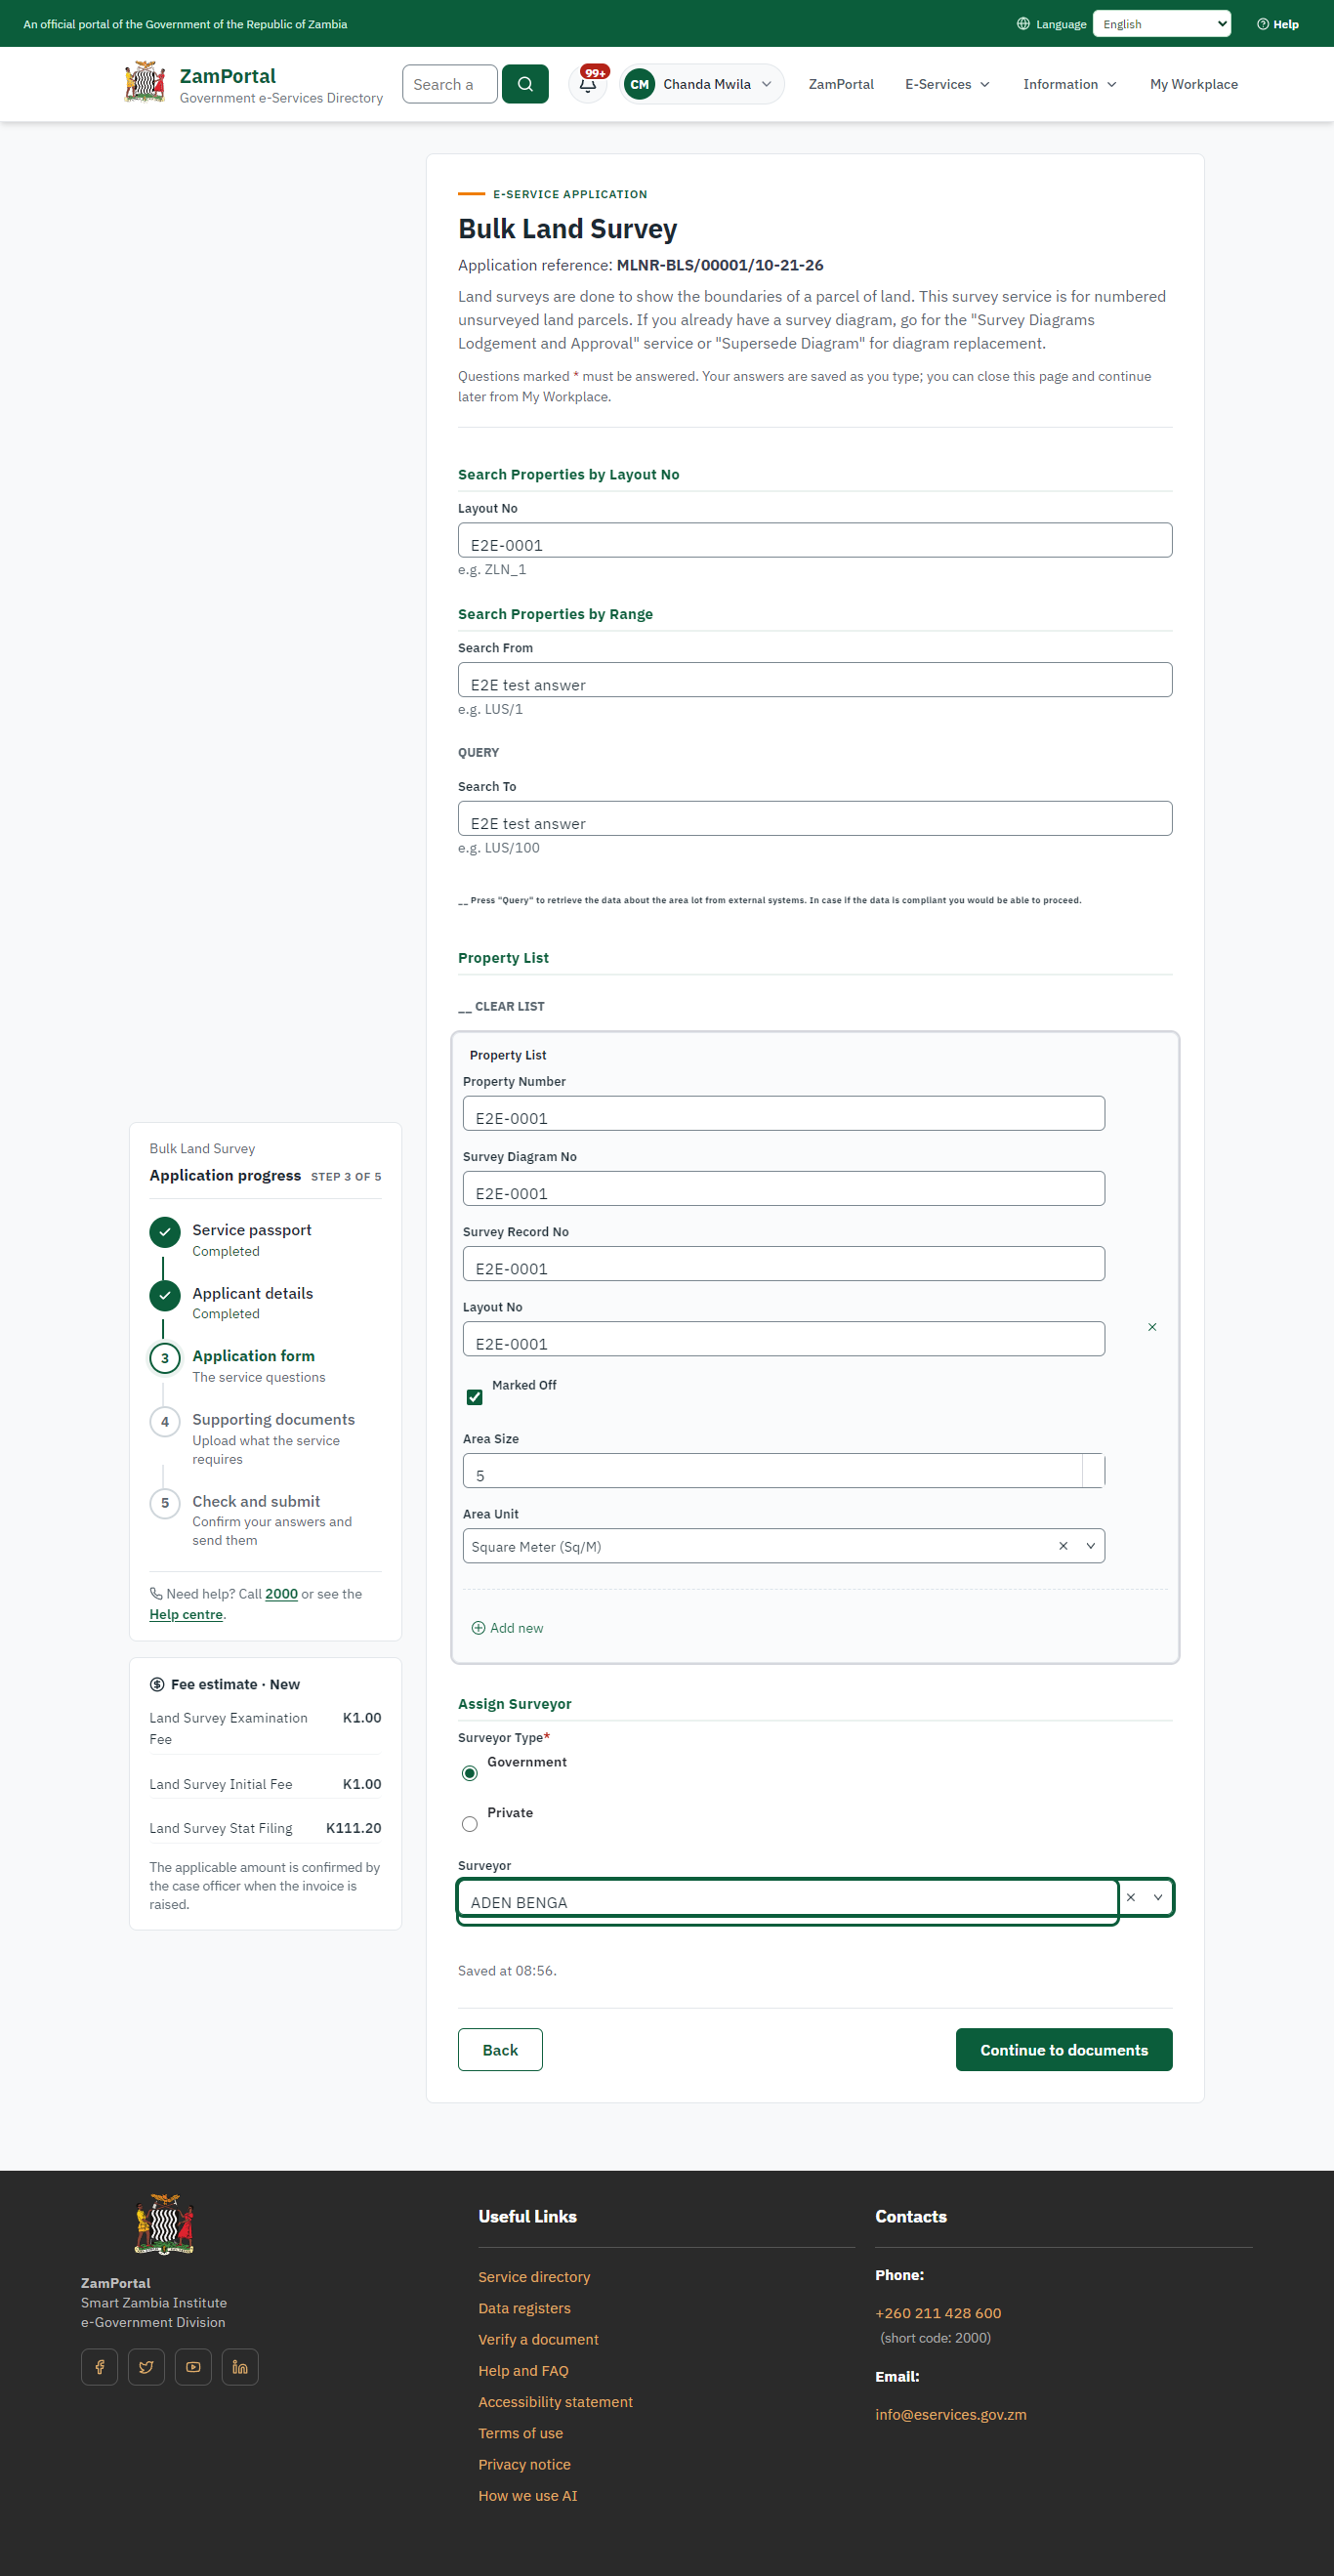Click Add new in the Property List
Viewport: 1334px width, 2576px height.
point(508,1628)
